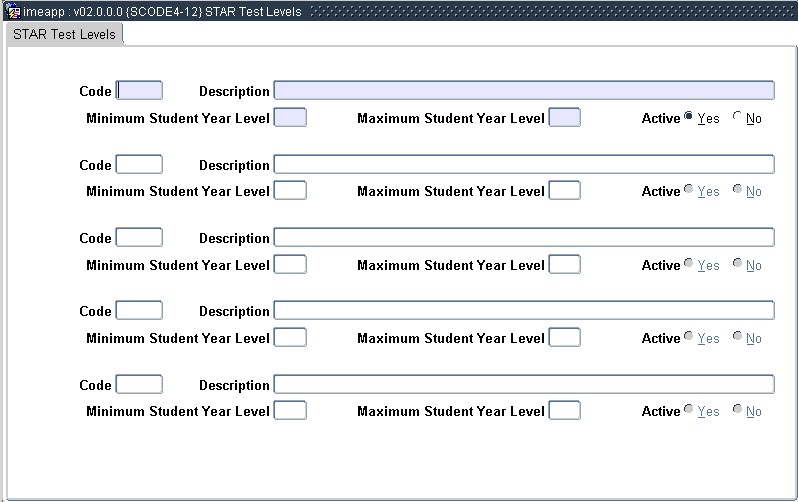Click third row Maximum Student Year Level box
Viewport: 798px width, 502px height.
pos(564,265)
